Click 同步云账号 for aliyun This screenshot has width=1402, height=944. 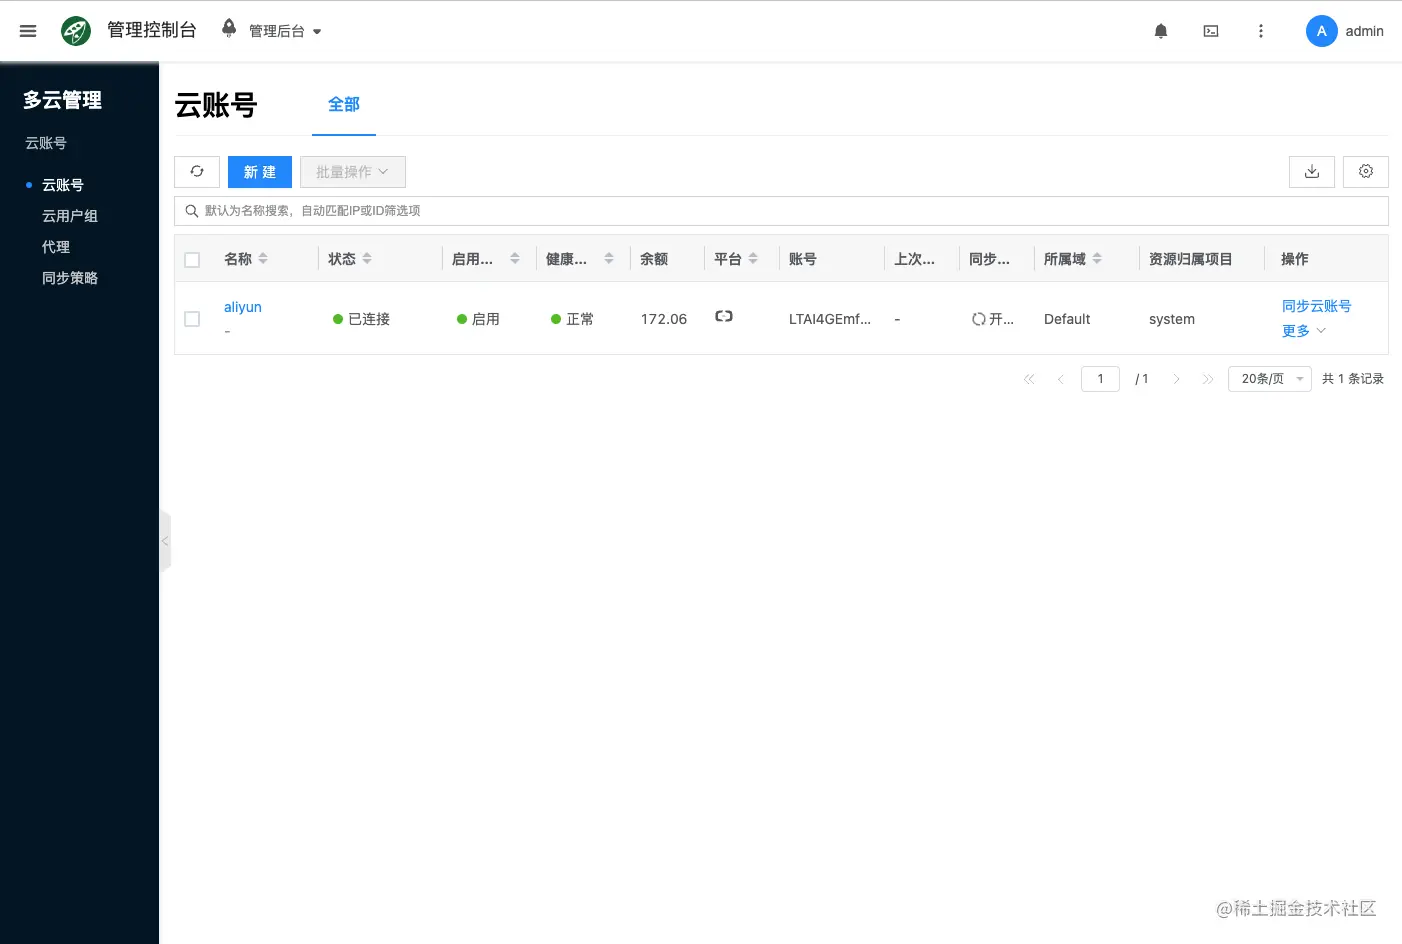[x=1317, y=306]
